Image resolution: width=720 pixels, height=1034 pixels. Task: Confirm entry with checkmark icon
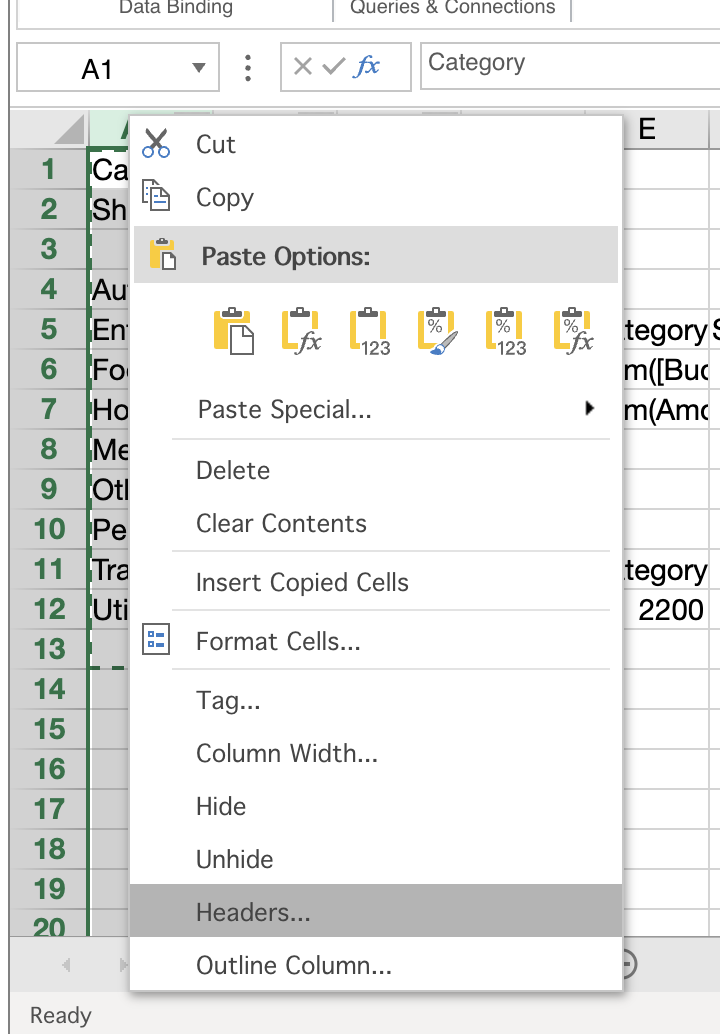[334, 66]
